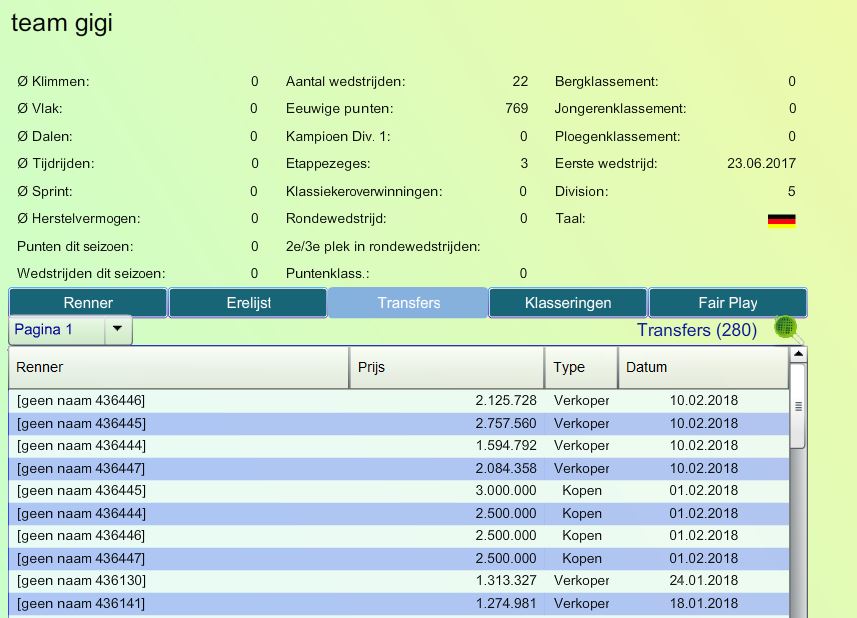Viewport: 857px width, 618px height.
Task: Switch to the Renner tab
Action: tap(88, 303)
